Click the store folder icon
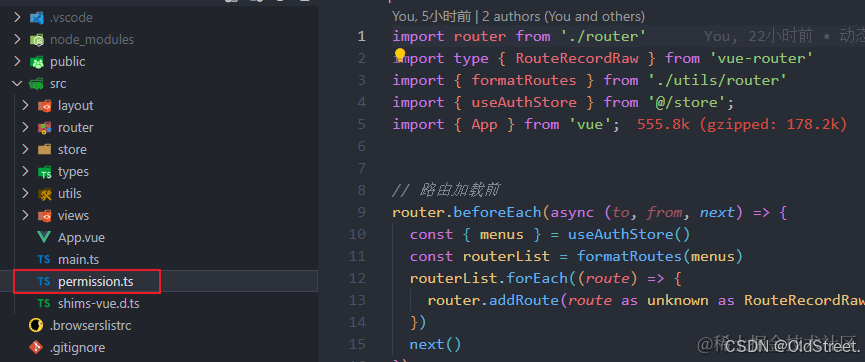The height and width of the screenshot is (362, 865). (44, 150)
